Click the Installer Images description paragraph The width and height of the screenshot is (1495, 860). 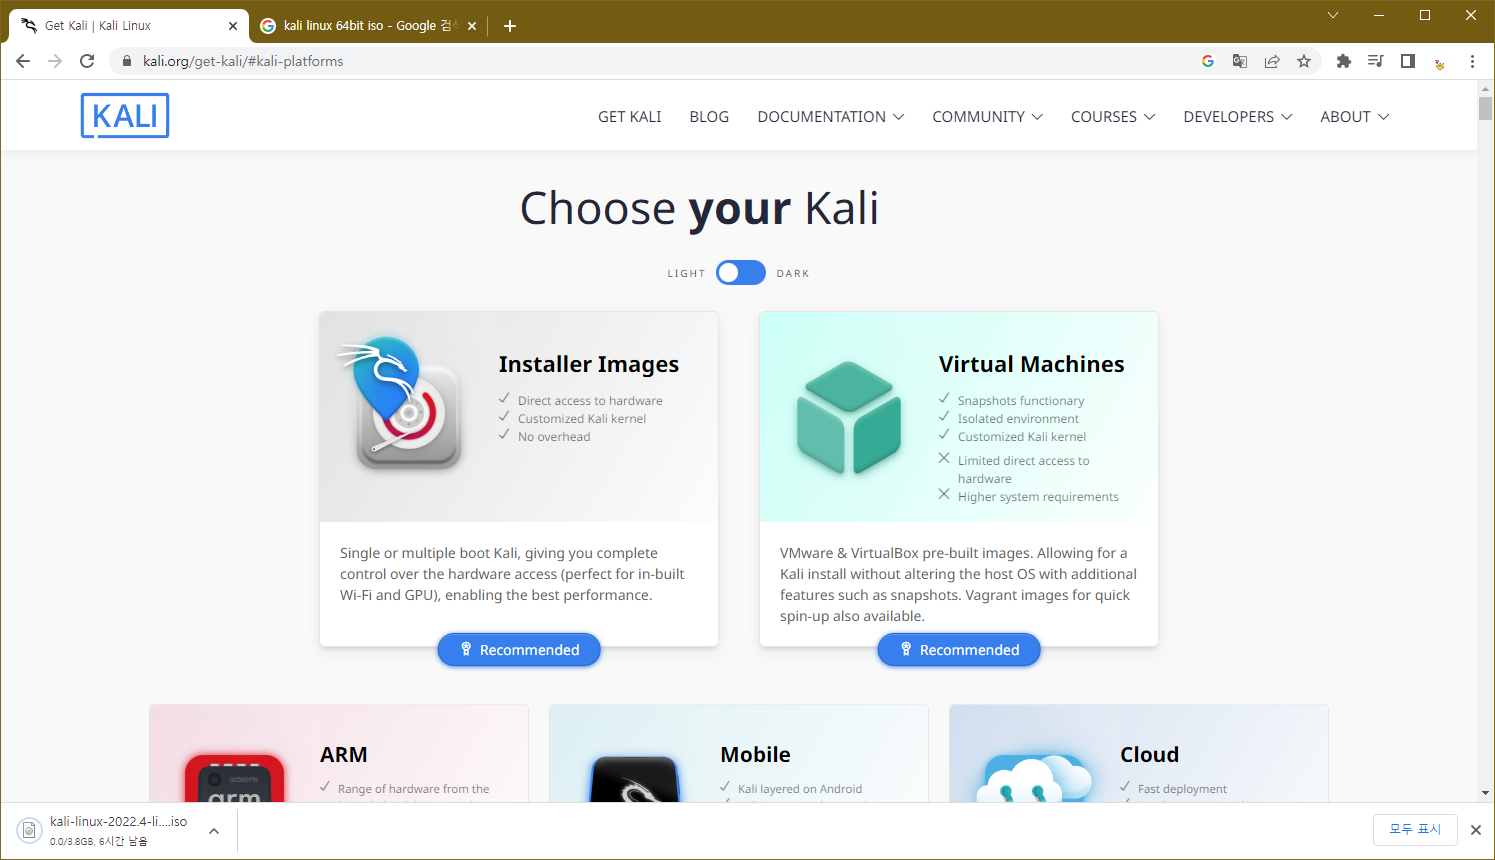click(x=512, y=574)
